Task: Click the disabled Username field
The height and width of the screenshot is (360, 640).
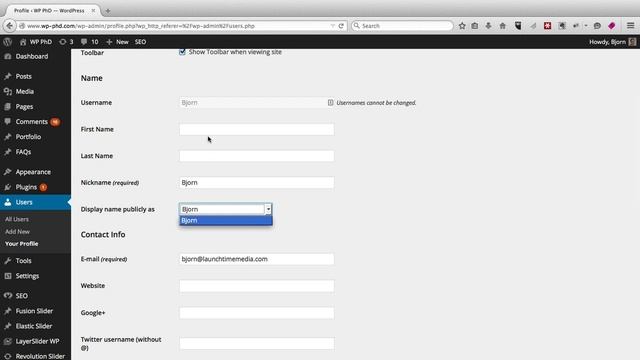Action: tap(256, 102)
